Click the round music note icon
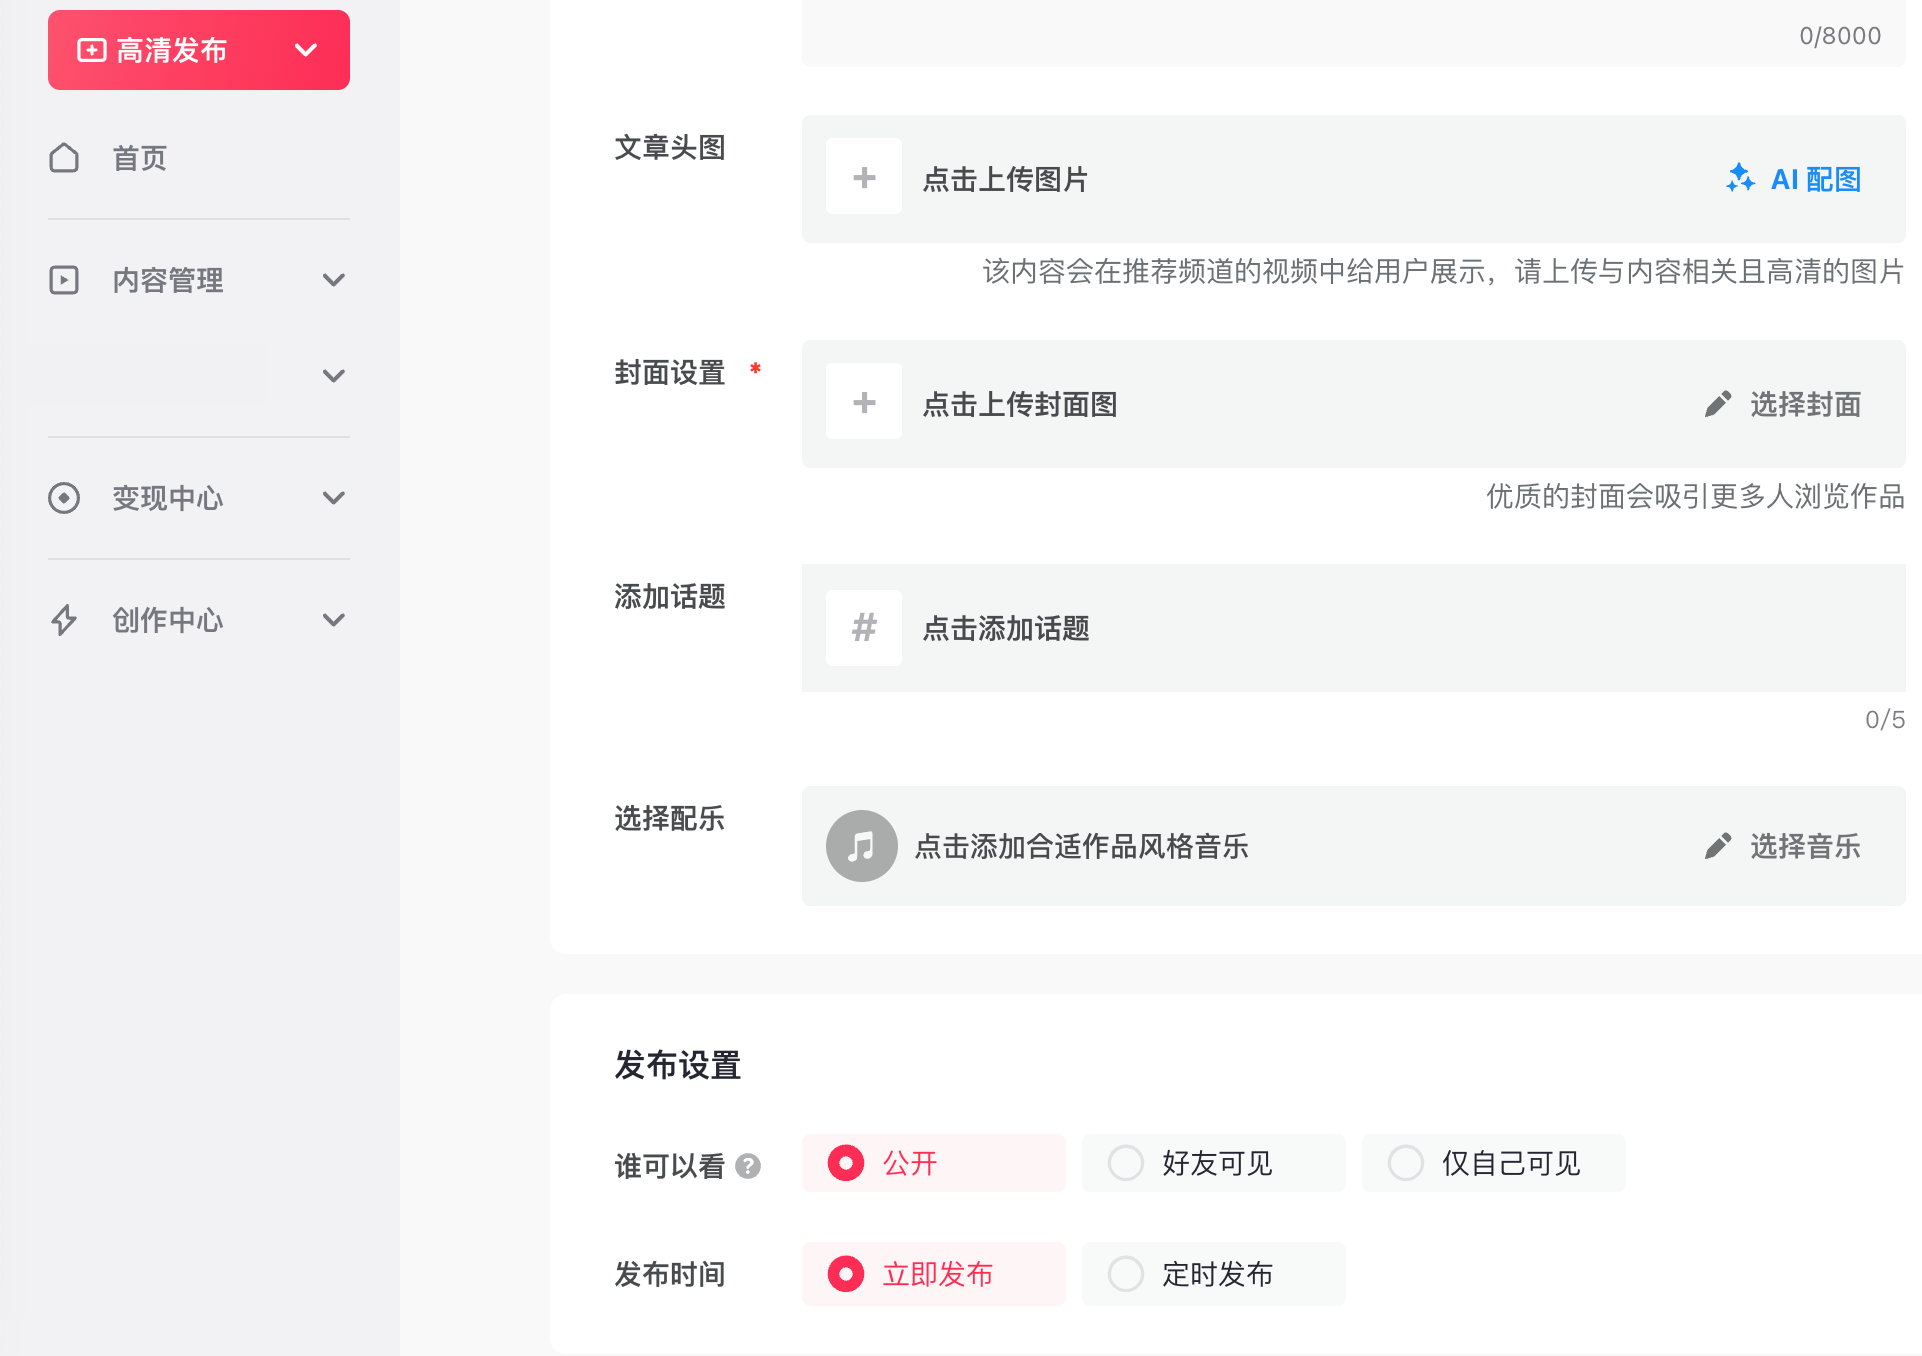 tap(861, 846)
